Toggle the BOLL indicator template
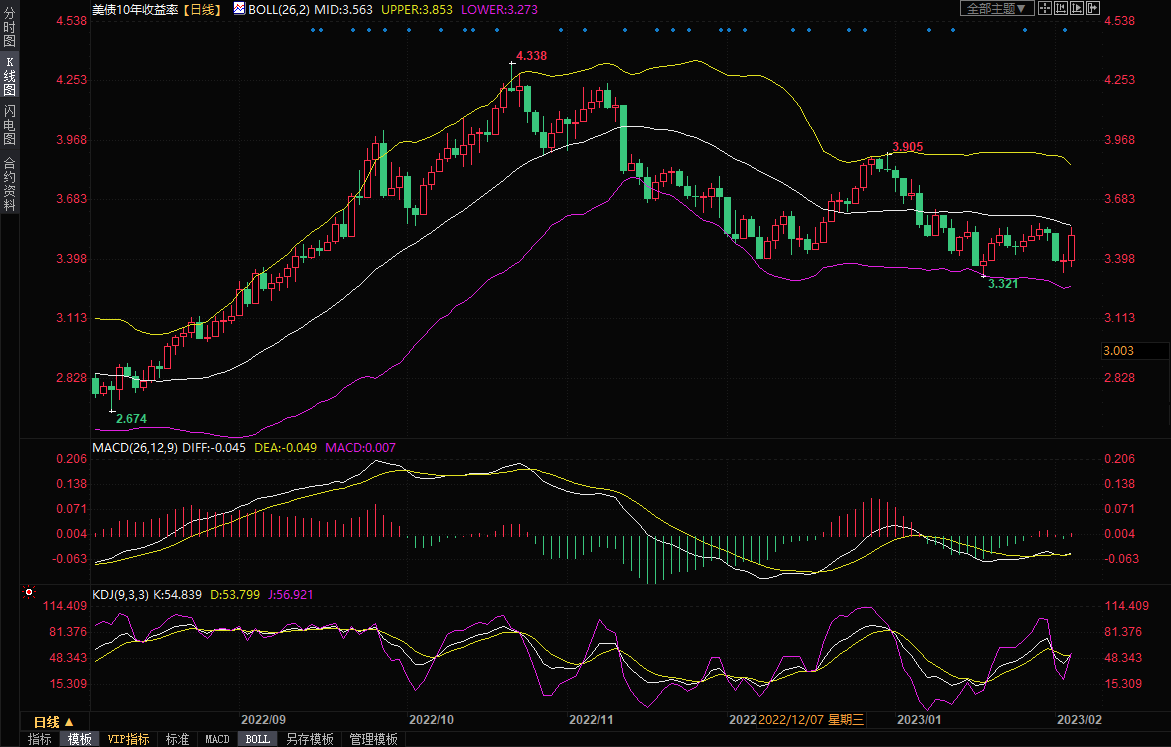The height and width of the screenshot is (747, 1171). (x=257, y=739)
